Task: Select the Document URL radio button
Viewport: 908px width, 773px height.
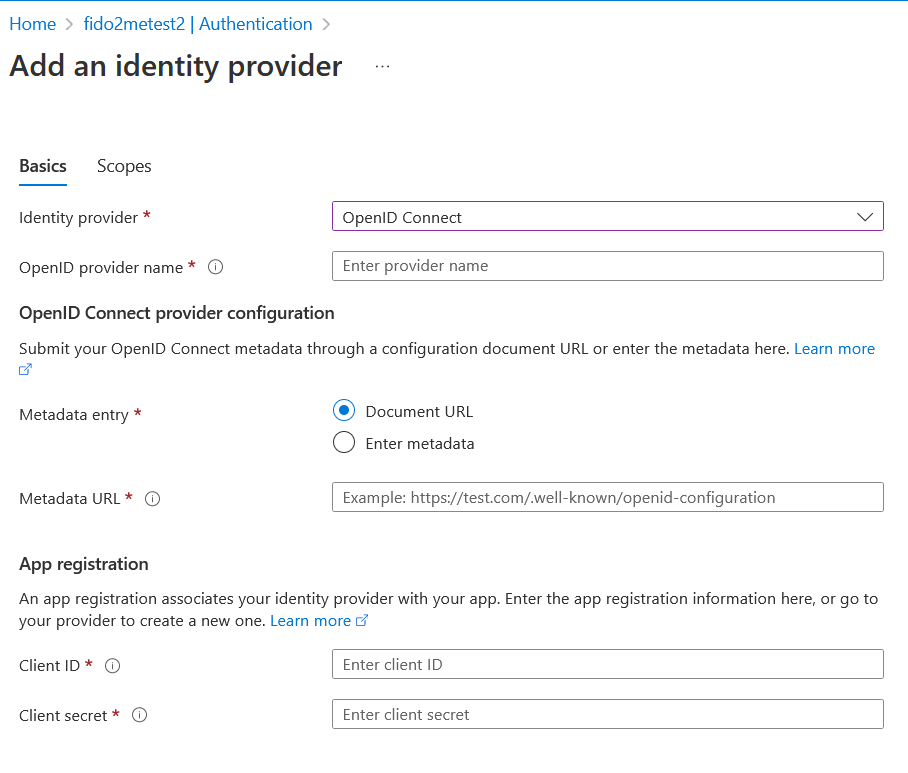Action: point(344,411)
